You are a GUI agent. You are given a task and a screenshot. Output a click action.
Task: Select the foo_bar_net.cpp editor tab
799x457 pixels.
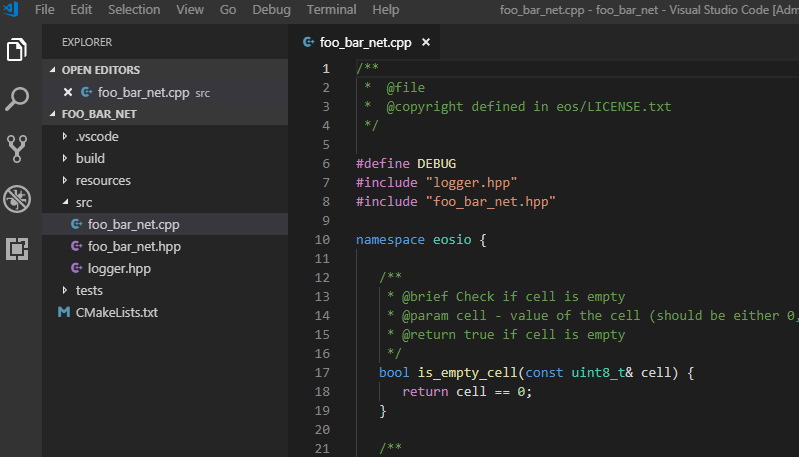365,42
